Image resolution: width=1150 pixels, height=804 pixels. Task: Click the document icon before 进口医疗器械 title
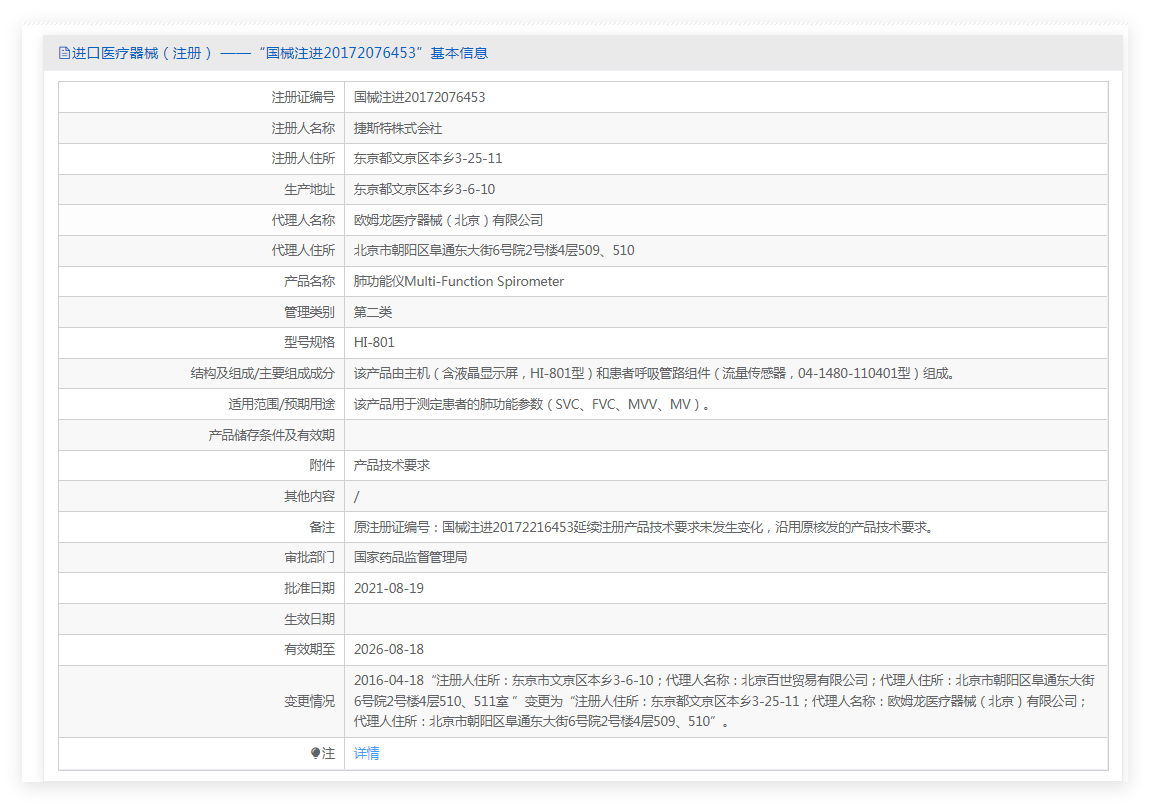click(65, 53)
